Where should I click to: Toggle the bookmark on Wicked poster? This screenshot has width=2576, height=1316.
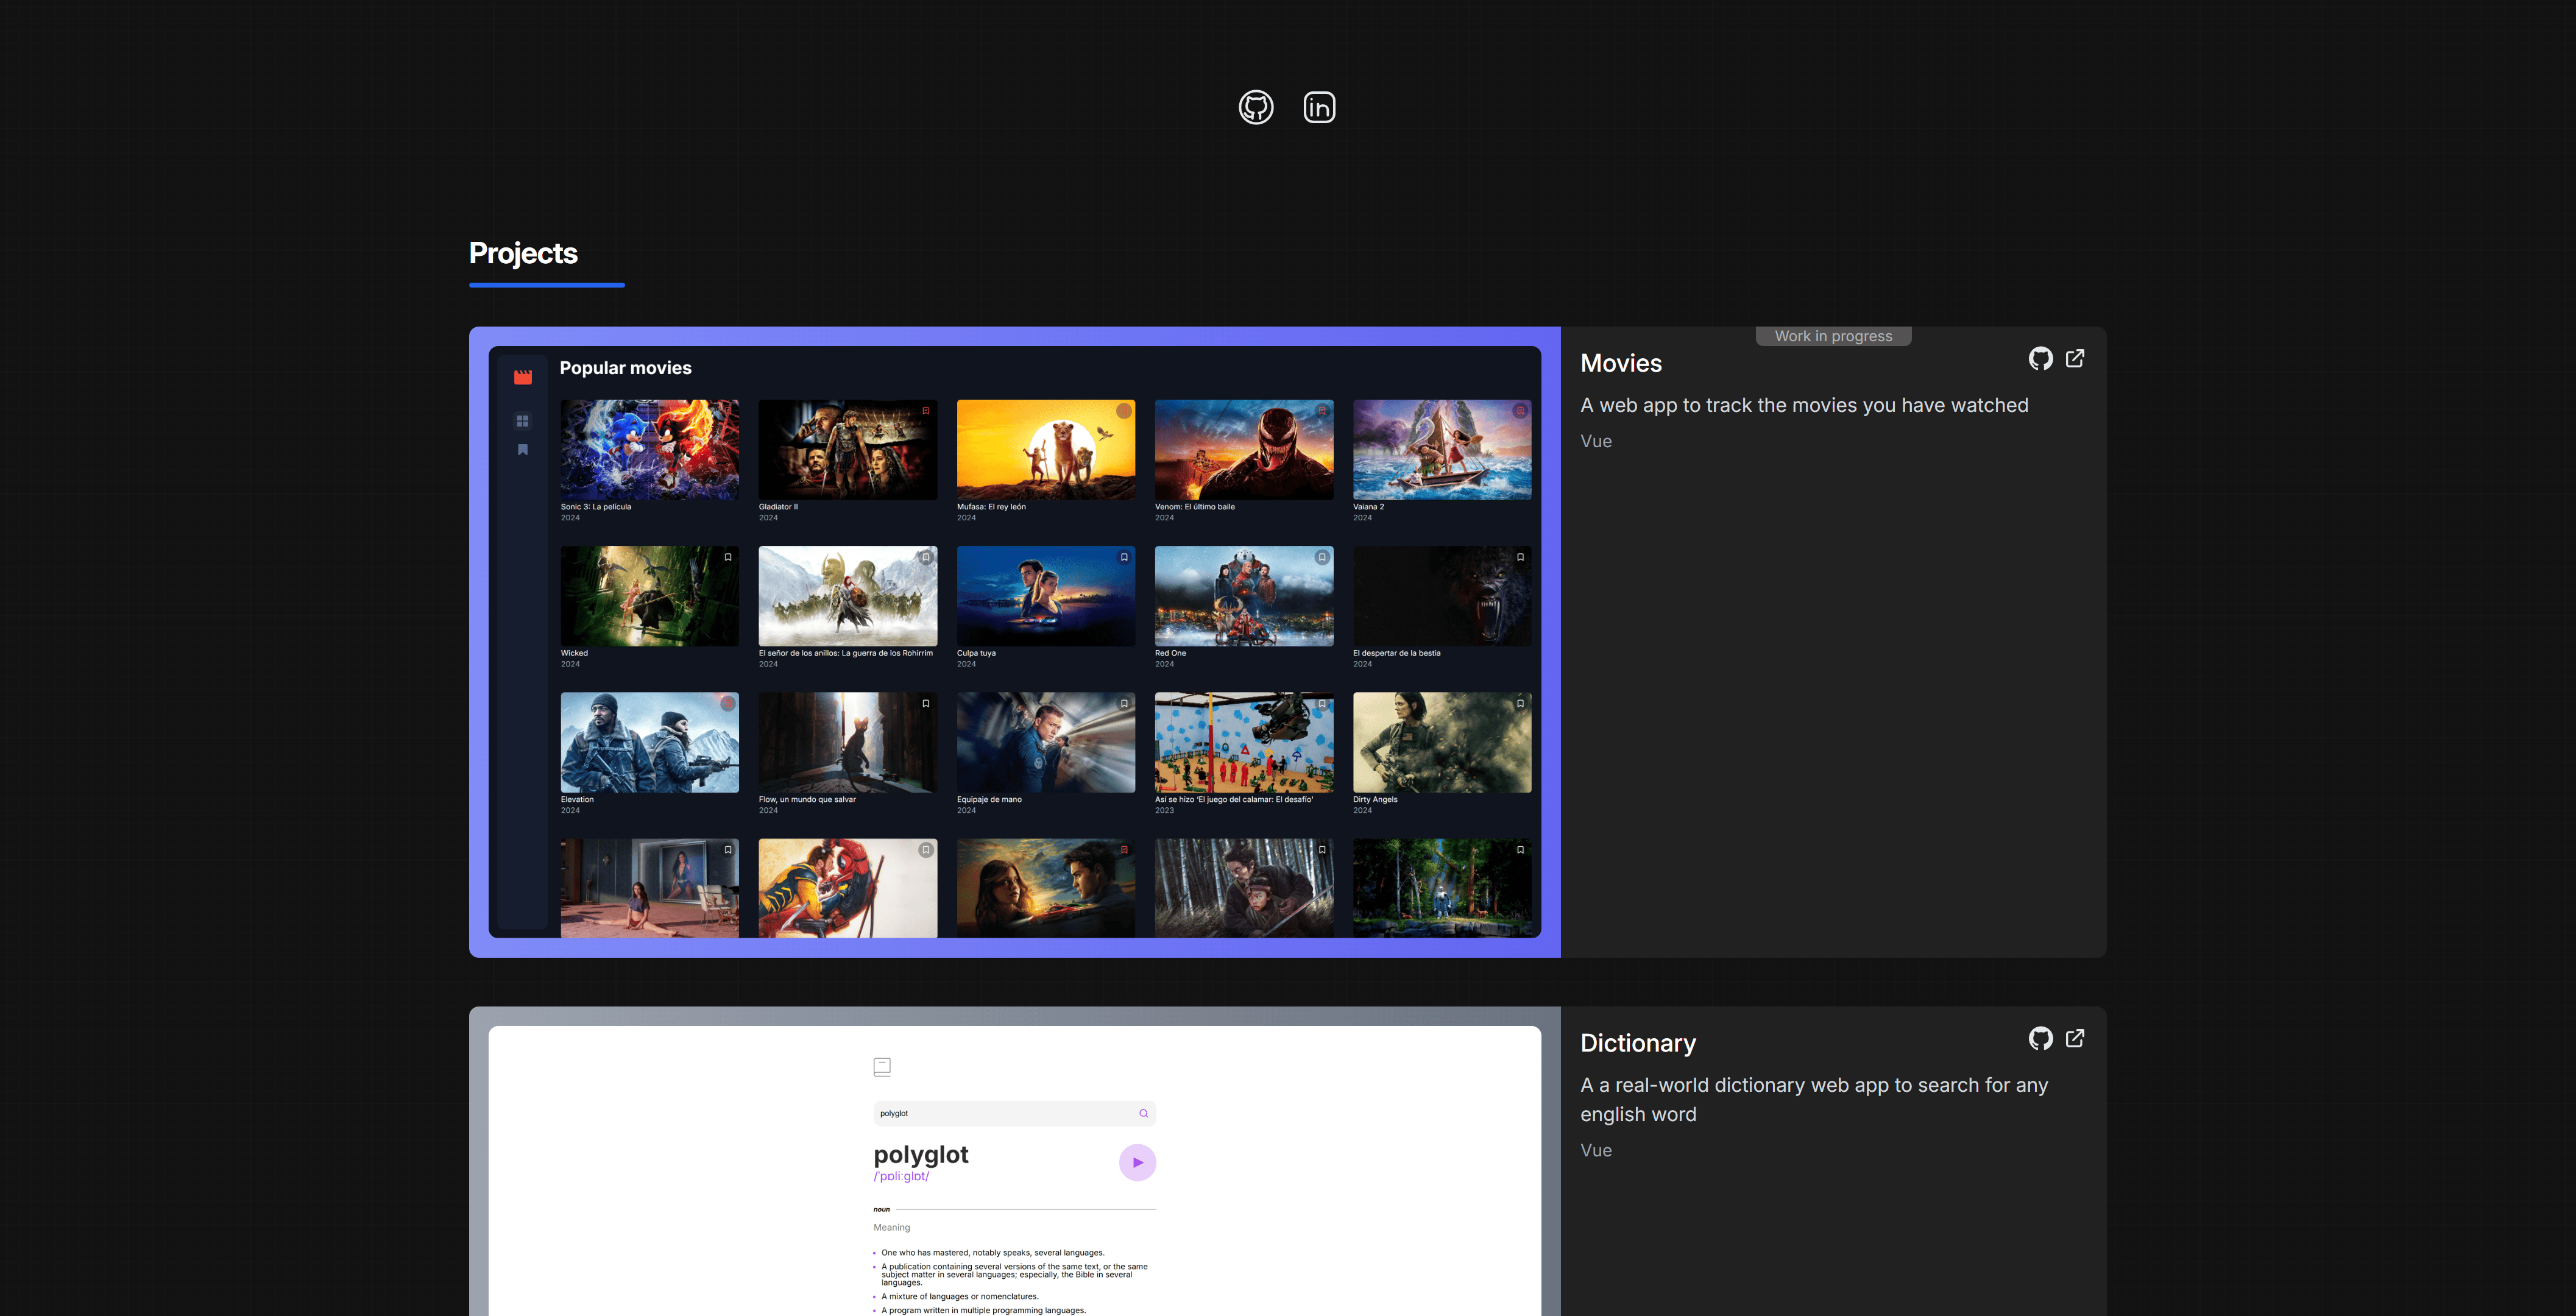point(728,557)
